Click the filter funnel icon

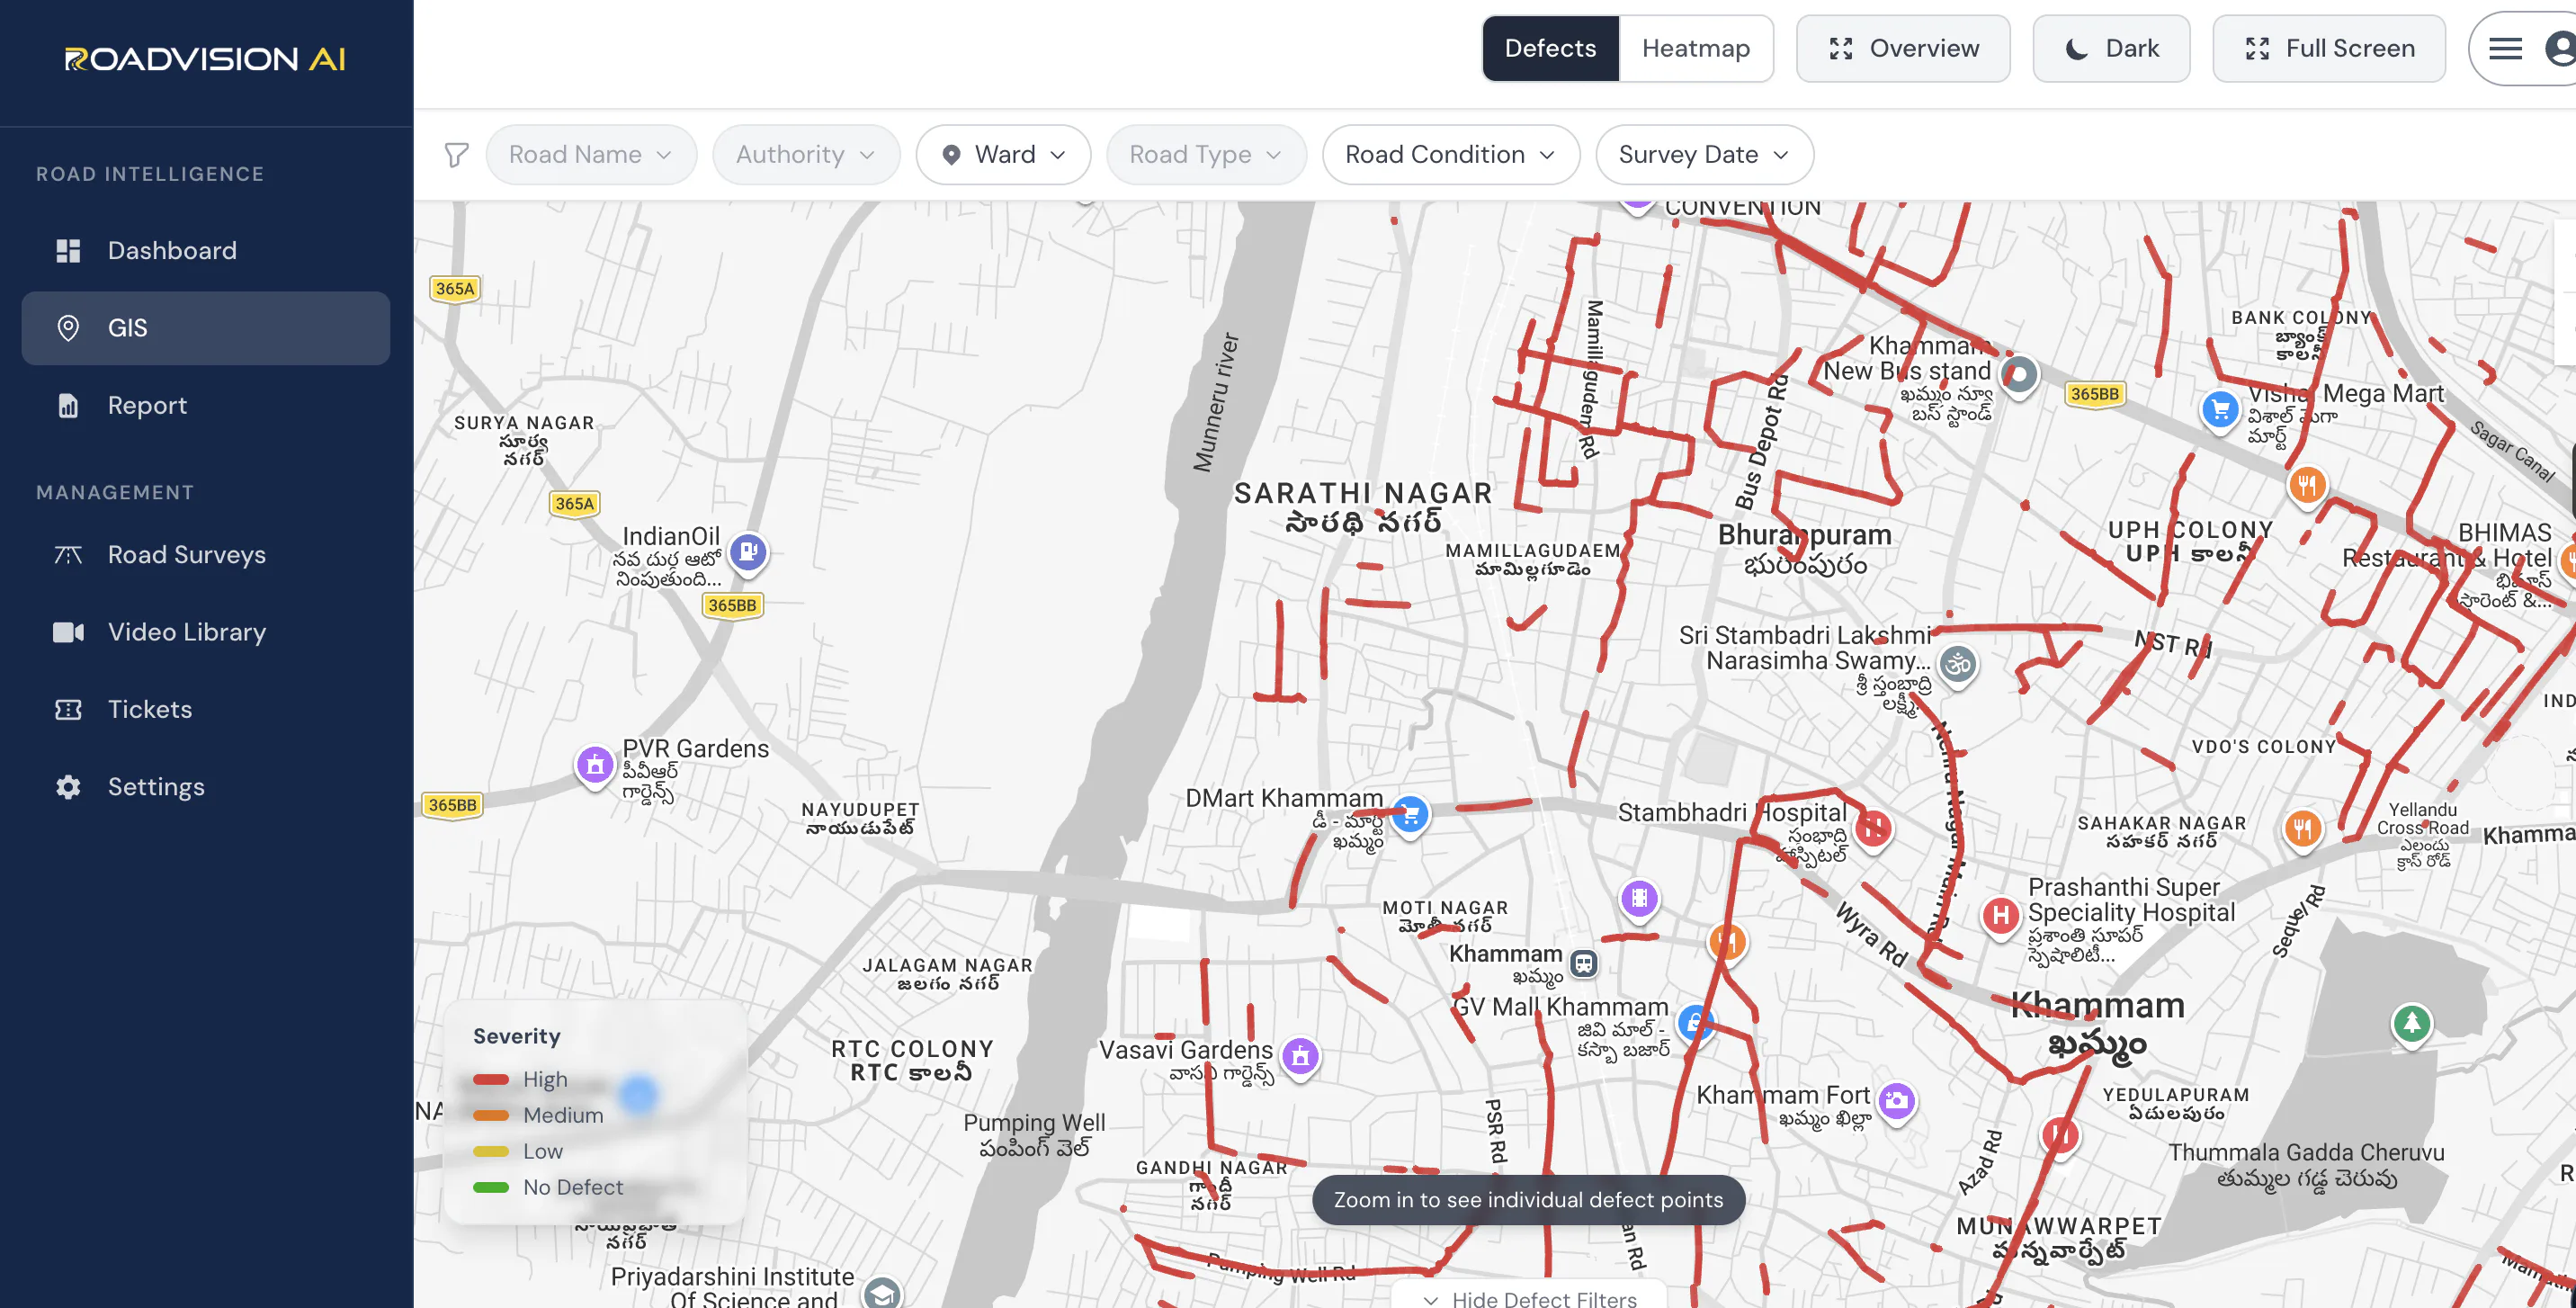(x=456, y=155)
